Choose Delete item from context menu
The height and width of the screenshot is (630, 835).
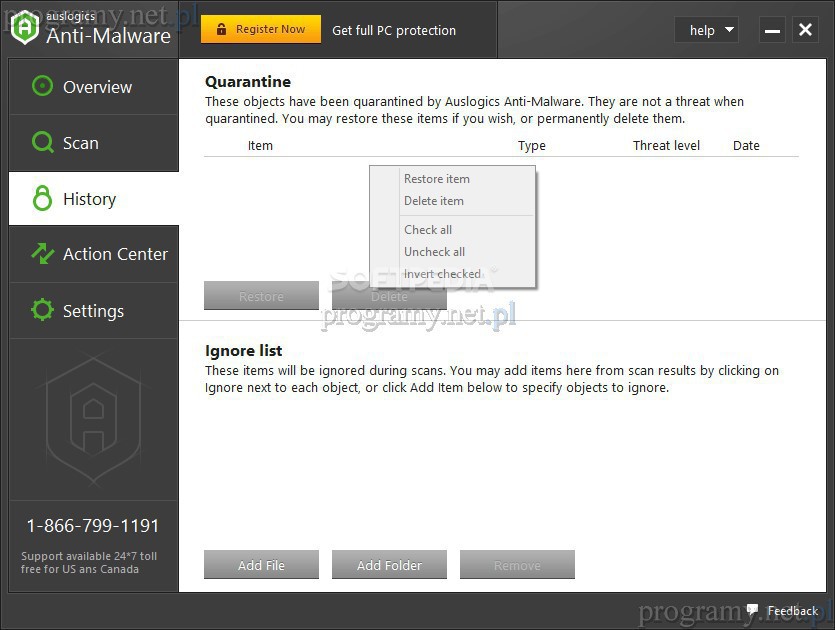pos(434,201)
